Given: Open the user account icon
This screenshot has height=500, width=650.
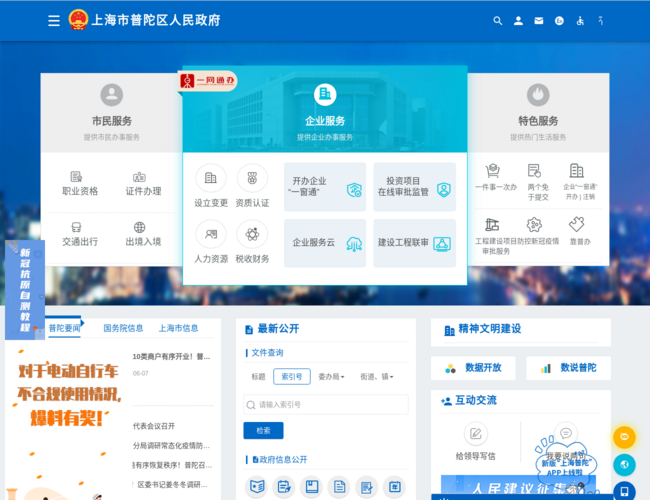Looking at the screenshot, I should point(518,20).
